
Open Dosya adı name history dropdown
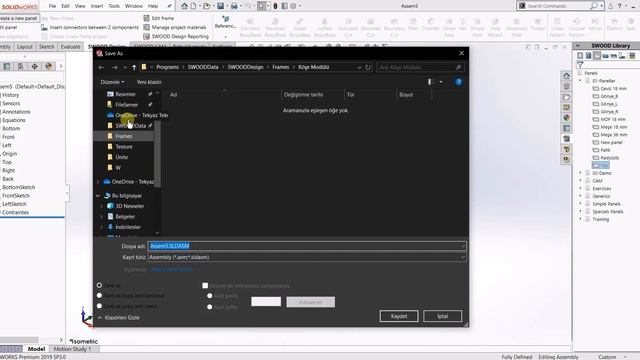click(463, 246)
